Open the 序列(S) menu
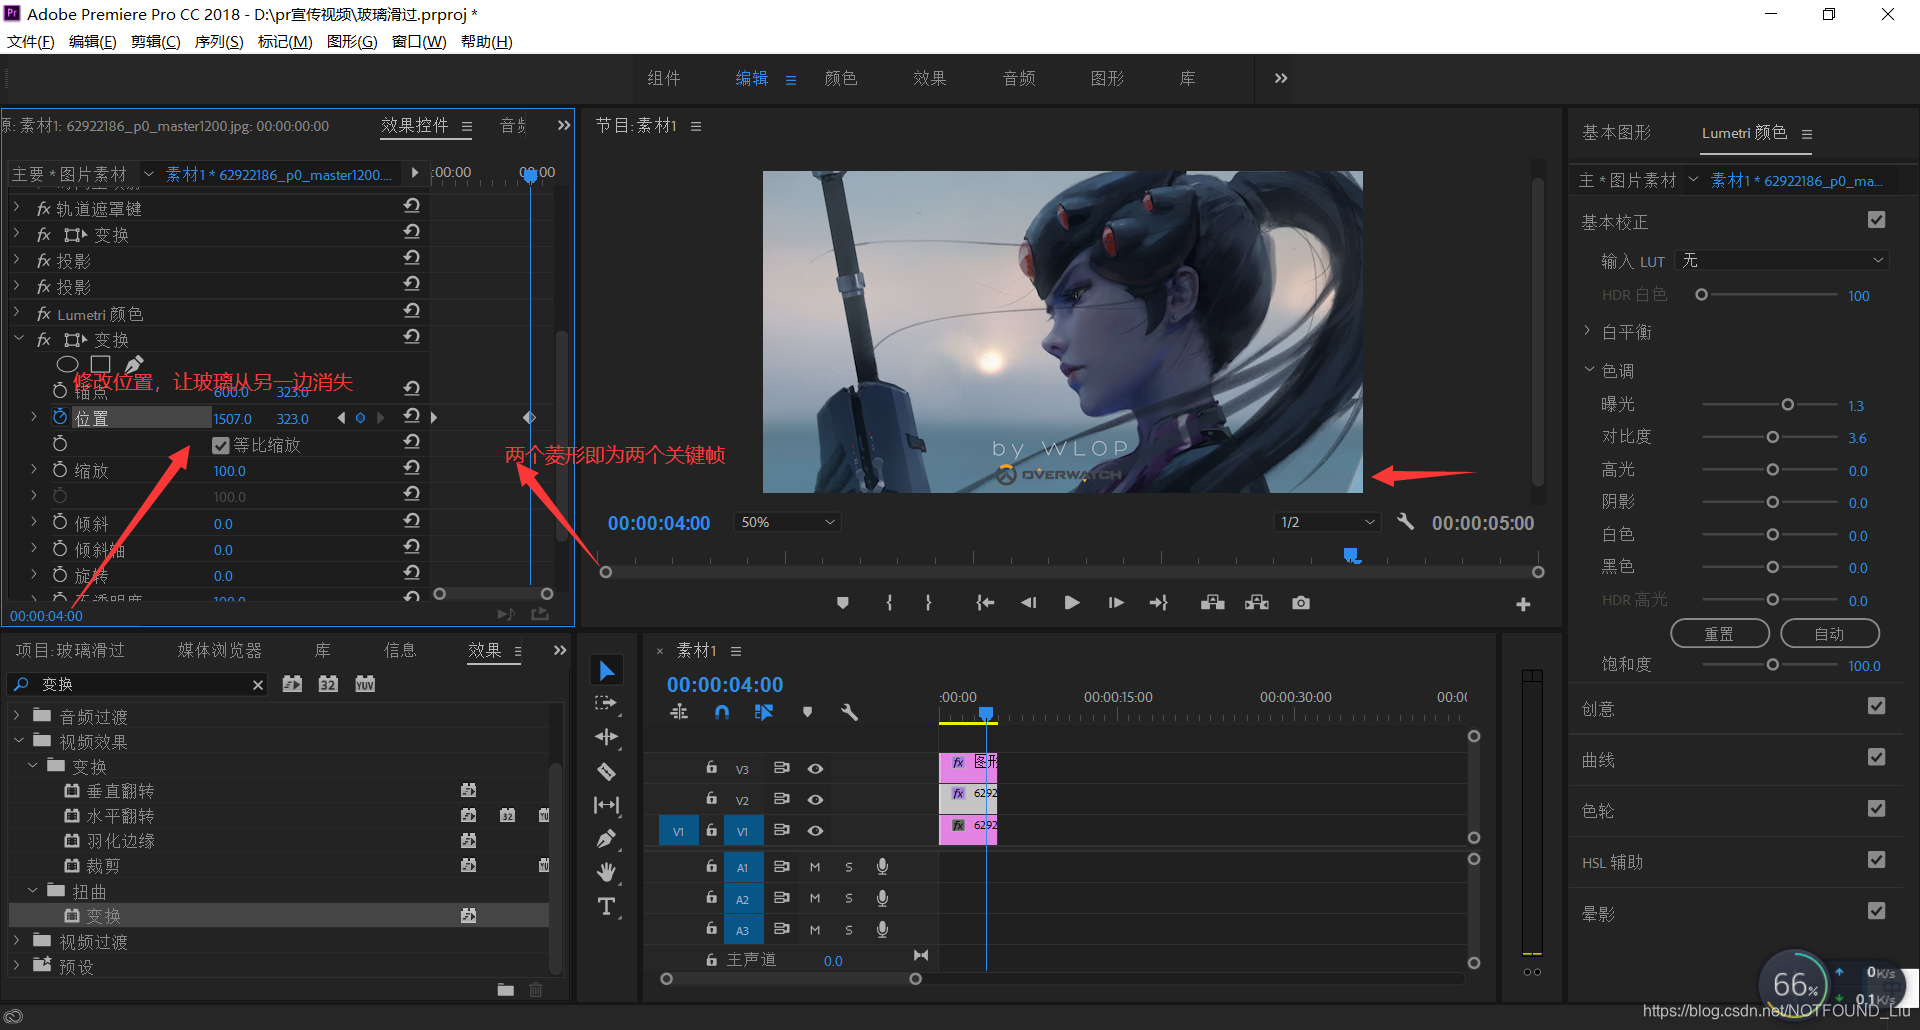Viewport: 1920px width, 1030px height. click(219, 41)
